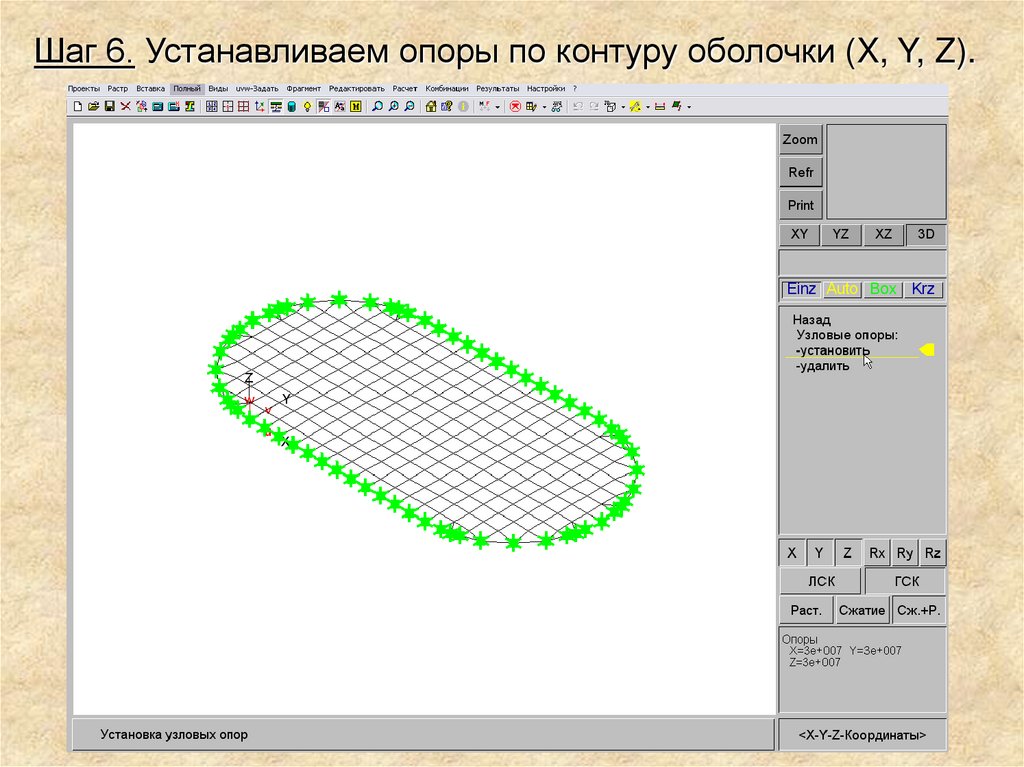Click the Zoom button

coord(800,140)
